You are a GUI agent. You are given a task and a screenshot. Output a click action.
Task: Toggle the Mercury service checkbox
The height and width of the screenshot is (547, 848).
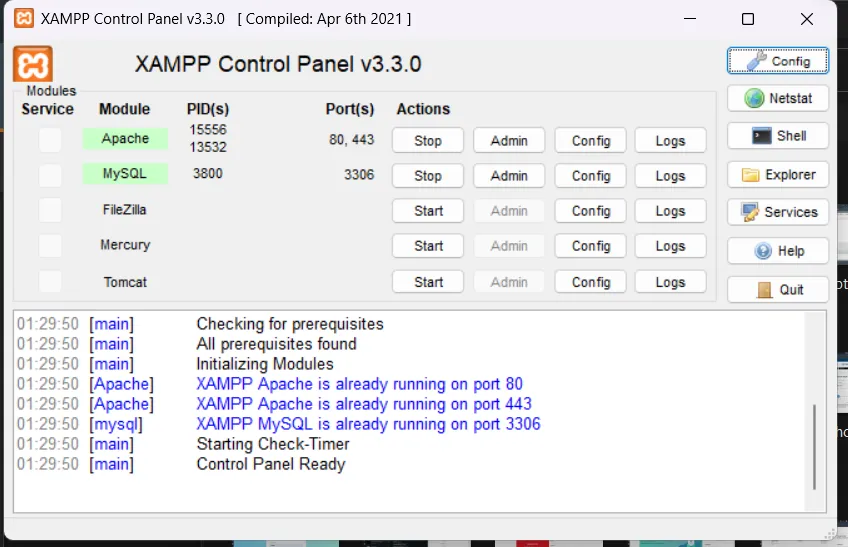50,246
